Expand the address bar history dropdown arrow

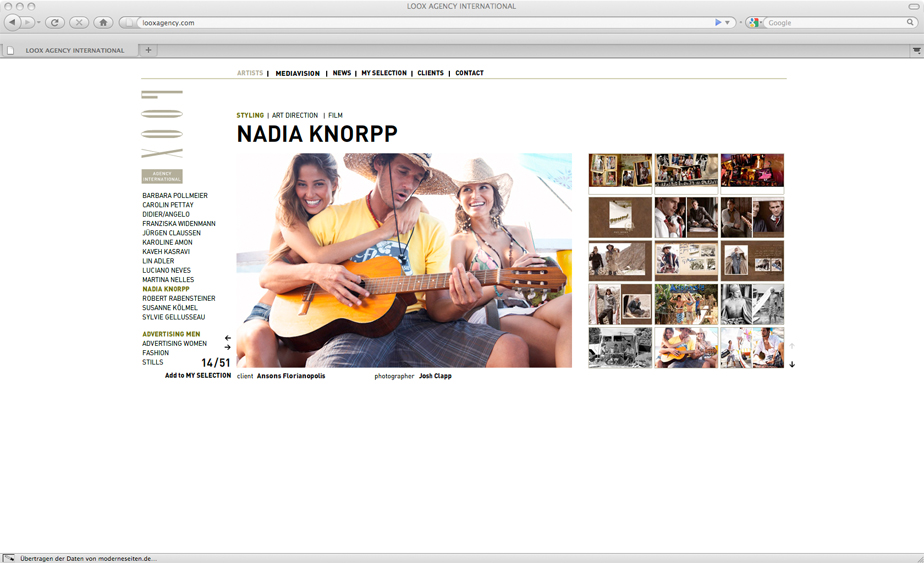point(728,22)
